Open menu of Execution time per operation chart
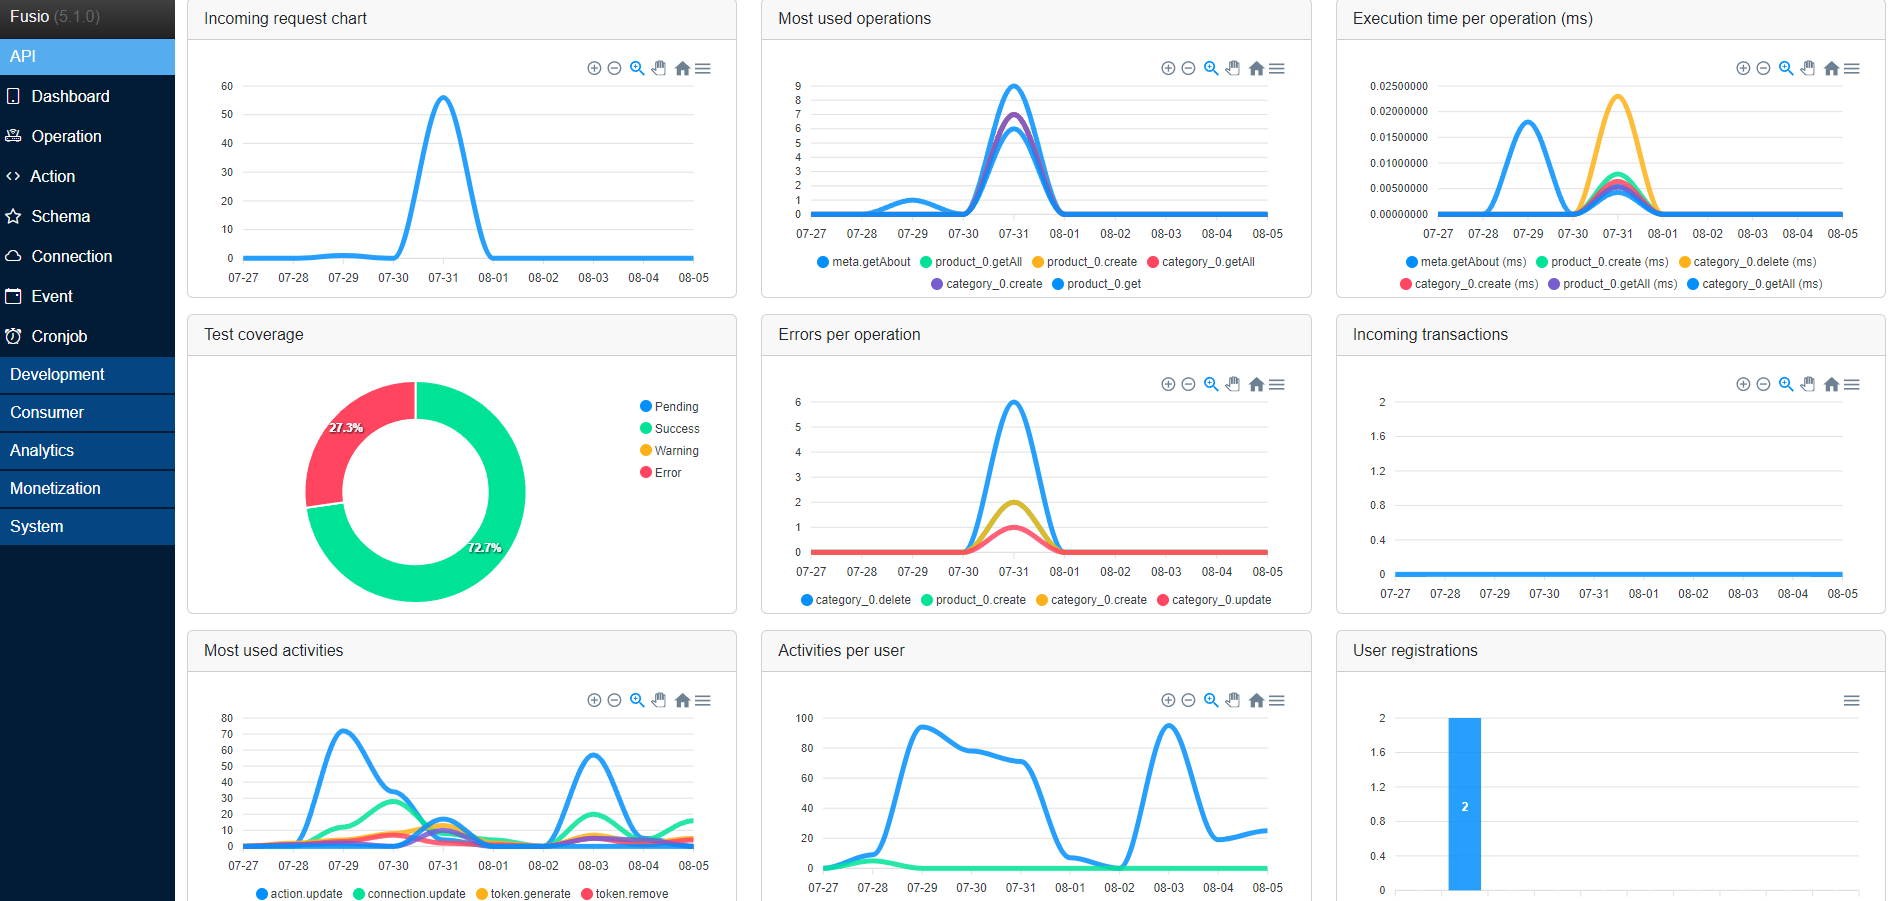This screenshot has height=901, width=1895. pyautogui.click(x=1852, y=68)
